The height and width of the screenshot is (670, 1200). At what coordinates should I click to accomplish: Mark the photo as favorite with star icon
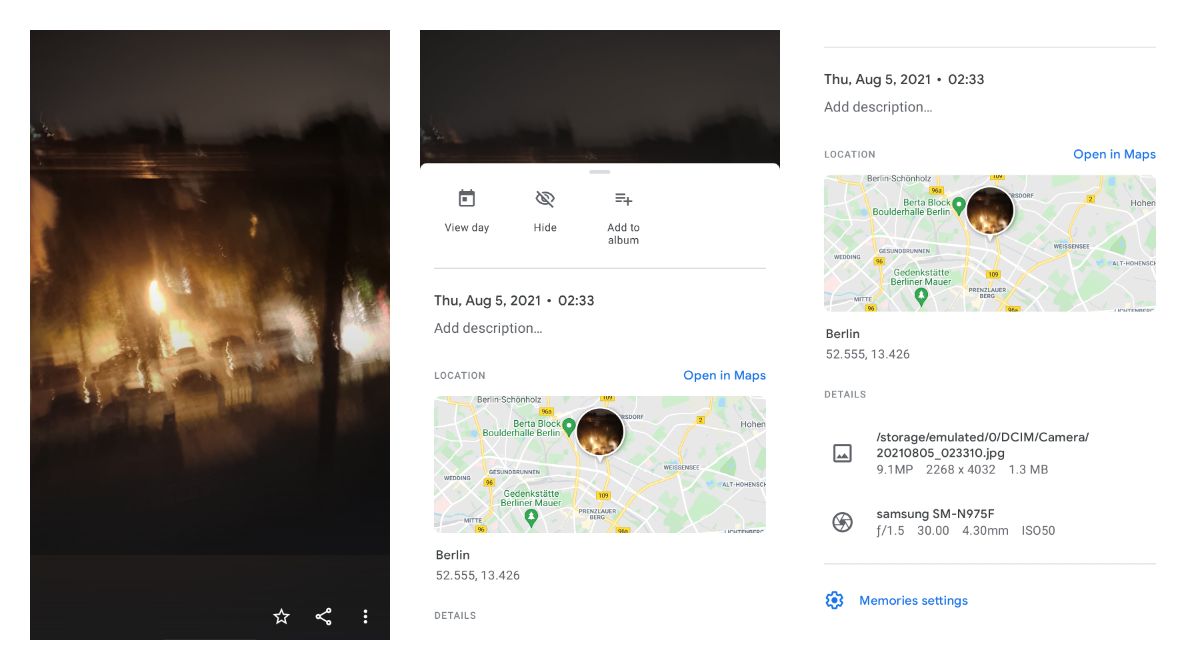tap(281, 616)
